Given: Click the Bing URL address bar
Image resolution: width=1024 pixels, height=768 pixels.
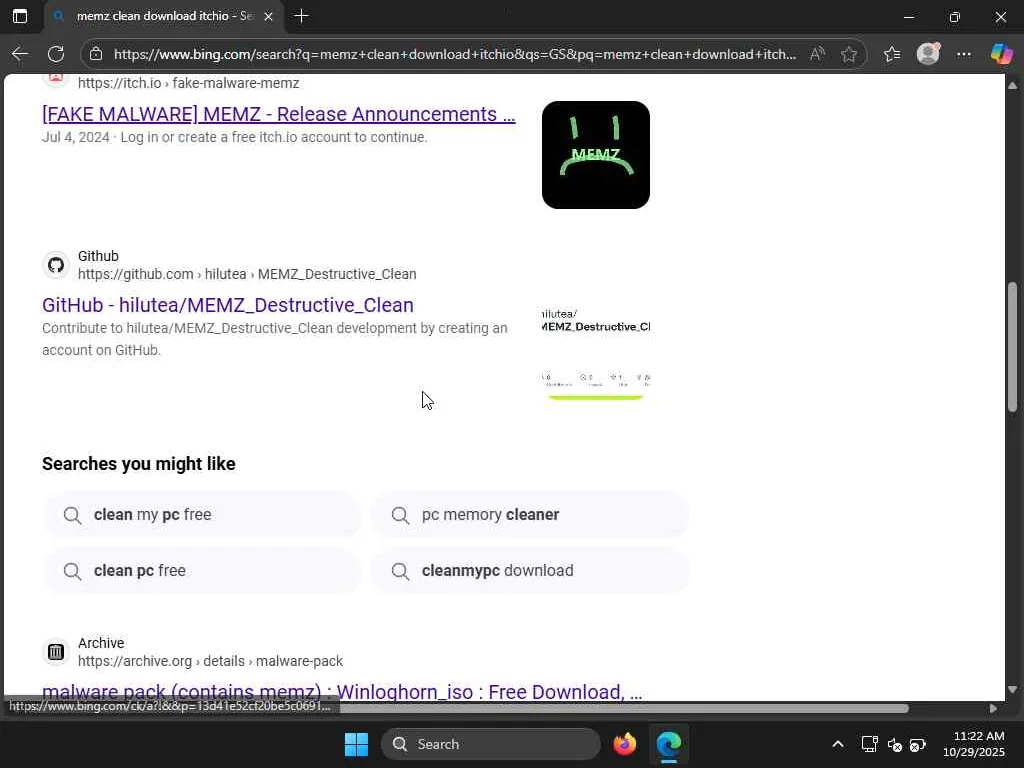Looking at the screenshot, I should pyautogui.click(x=455, y=54).
